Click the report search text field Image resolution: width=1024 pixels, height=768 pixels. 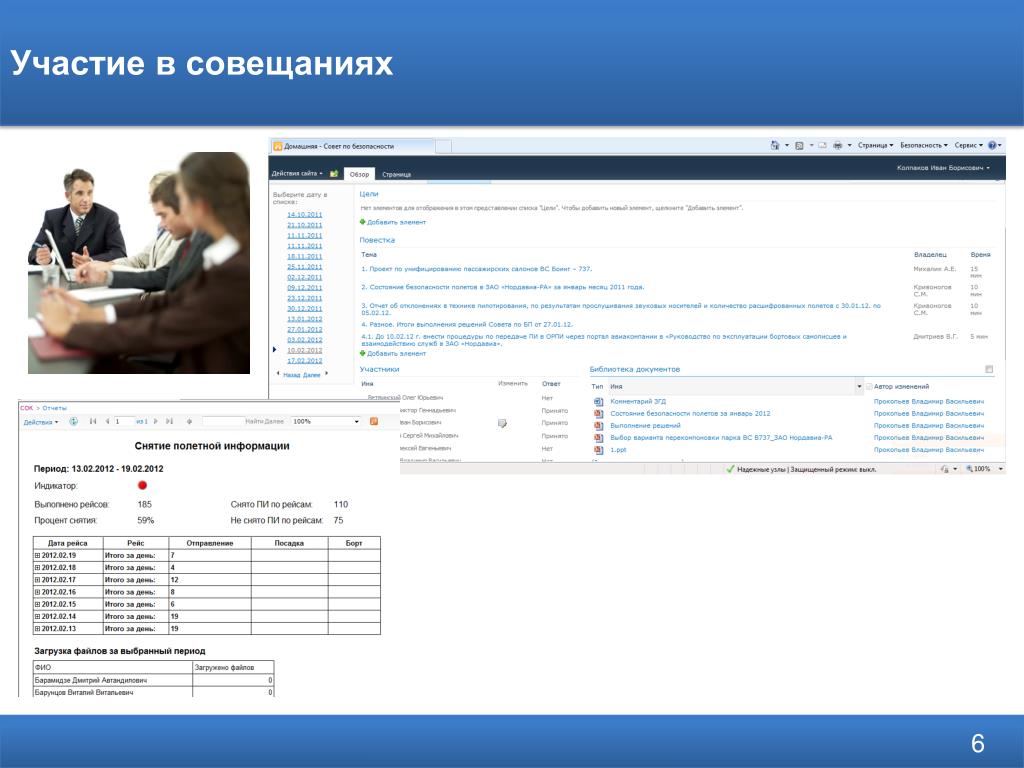(223, 422)
